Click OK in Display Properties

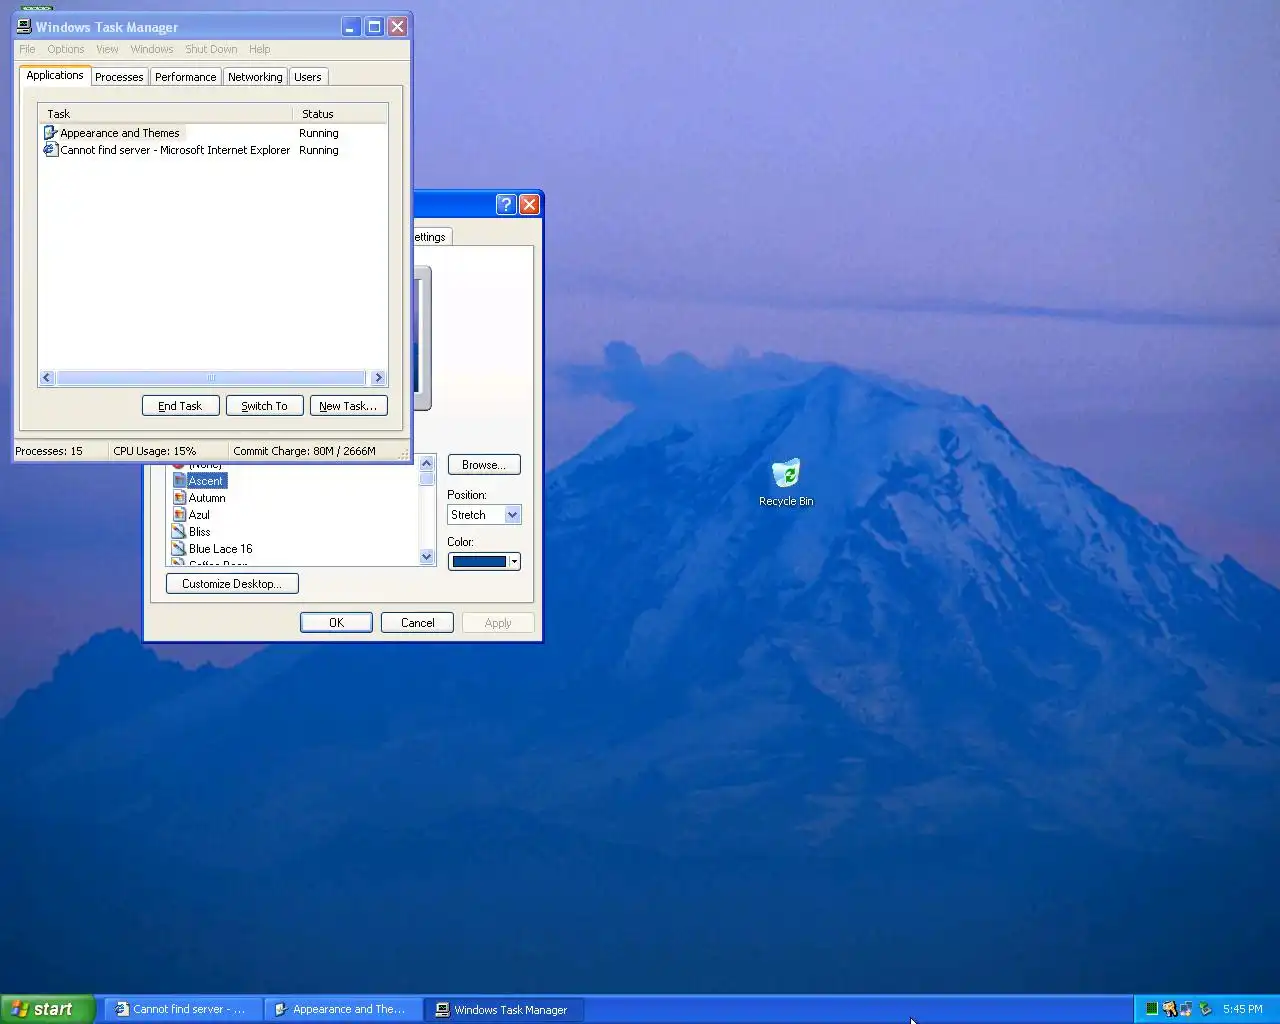[336, 622]
